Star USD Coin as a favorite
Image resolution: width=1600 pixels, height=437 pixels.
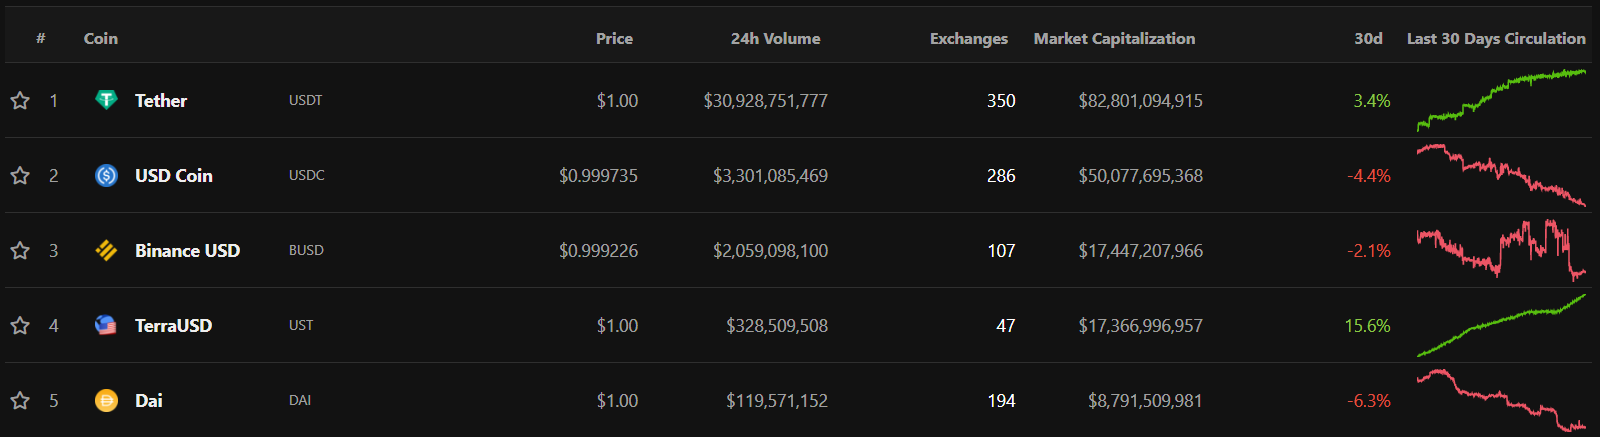pyautogui.click(x=20, y=175)
